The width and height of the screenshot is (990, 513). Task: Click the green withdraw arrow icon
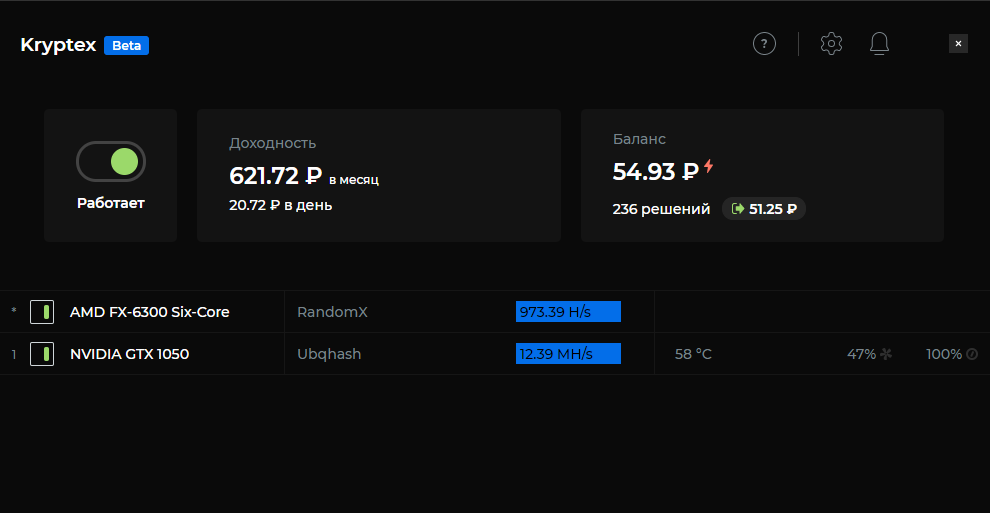(x=737, y=209)
